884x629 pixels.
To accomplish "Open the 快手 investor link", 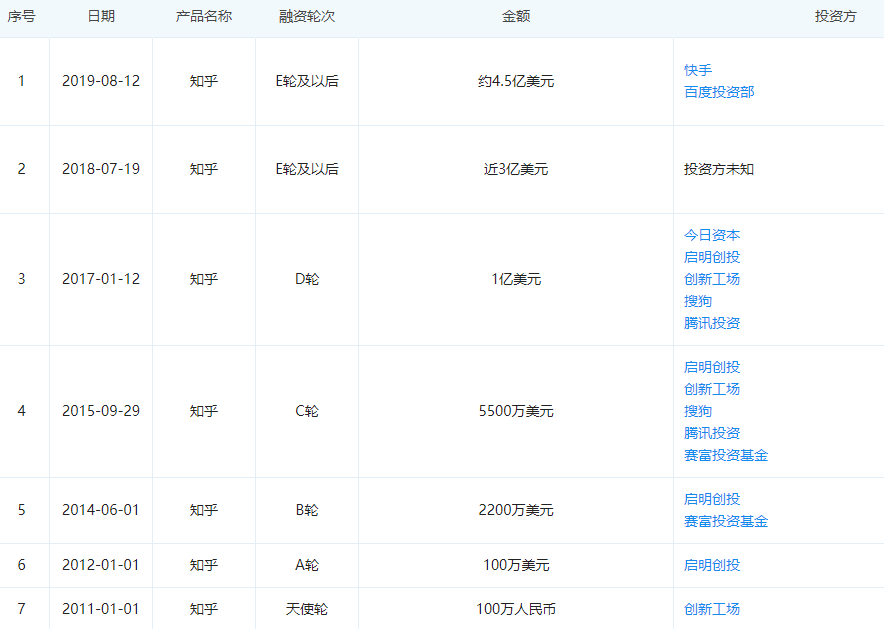I will coord(698,70).
